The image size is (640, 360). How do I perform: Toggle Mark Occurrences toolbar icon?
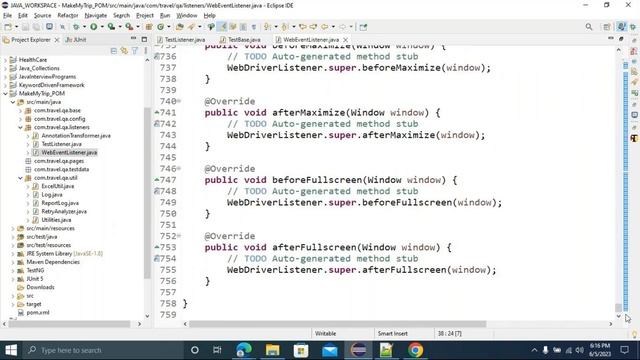coord(222,27)
